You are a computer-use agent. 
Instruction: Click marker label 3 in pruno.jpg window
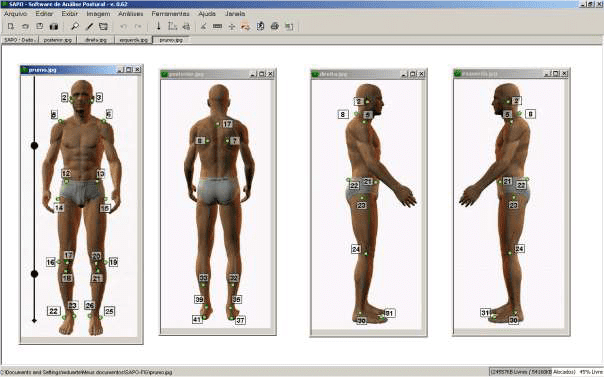coord(99,97)
